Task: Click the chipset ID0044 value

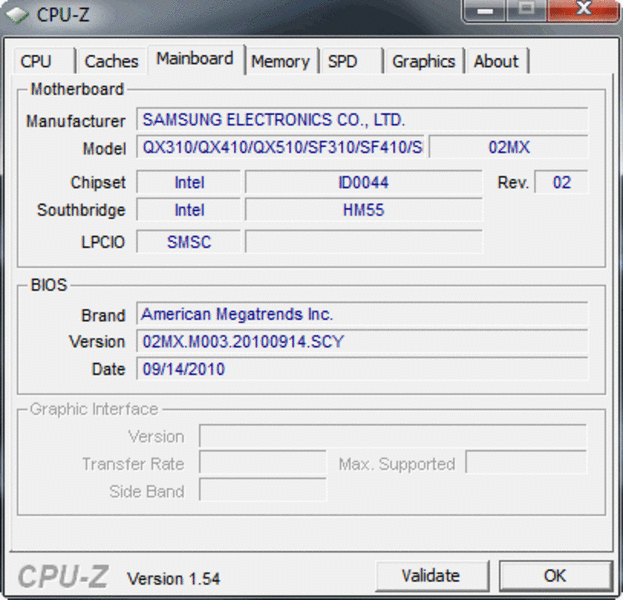Action: (364, 182)
